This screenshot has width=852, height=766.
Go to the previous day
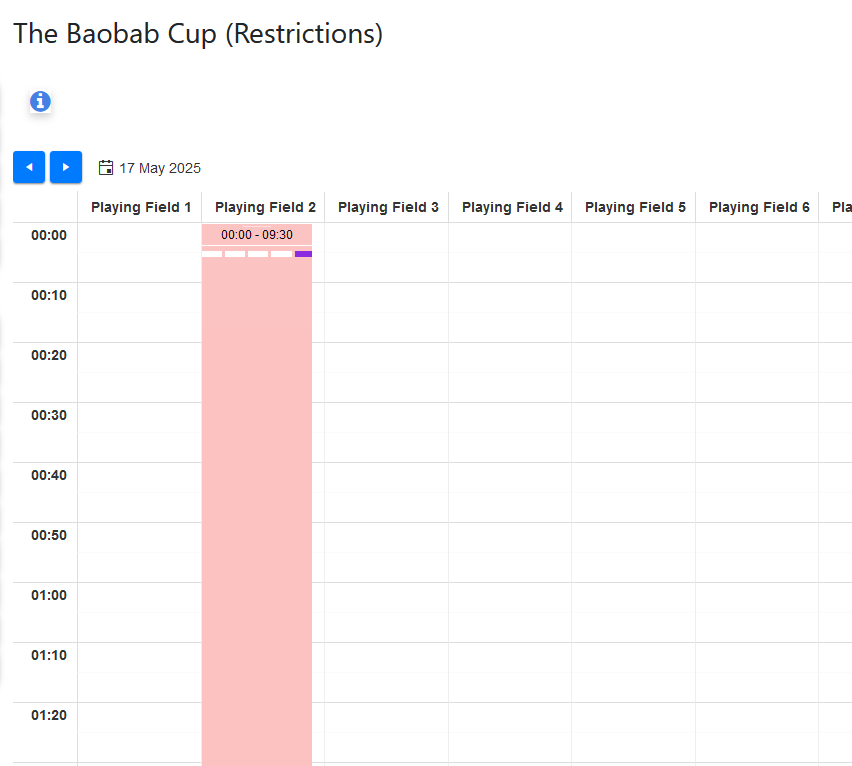29,167
